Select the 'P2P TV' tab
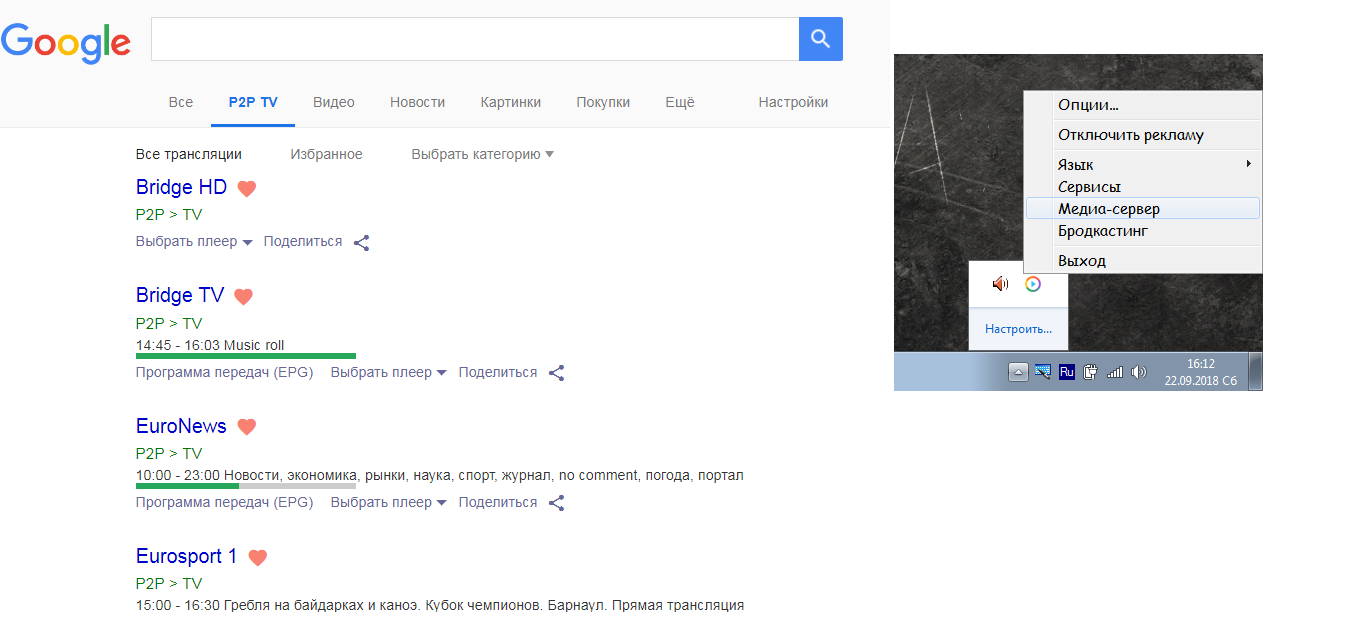 tap(253, 102)
